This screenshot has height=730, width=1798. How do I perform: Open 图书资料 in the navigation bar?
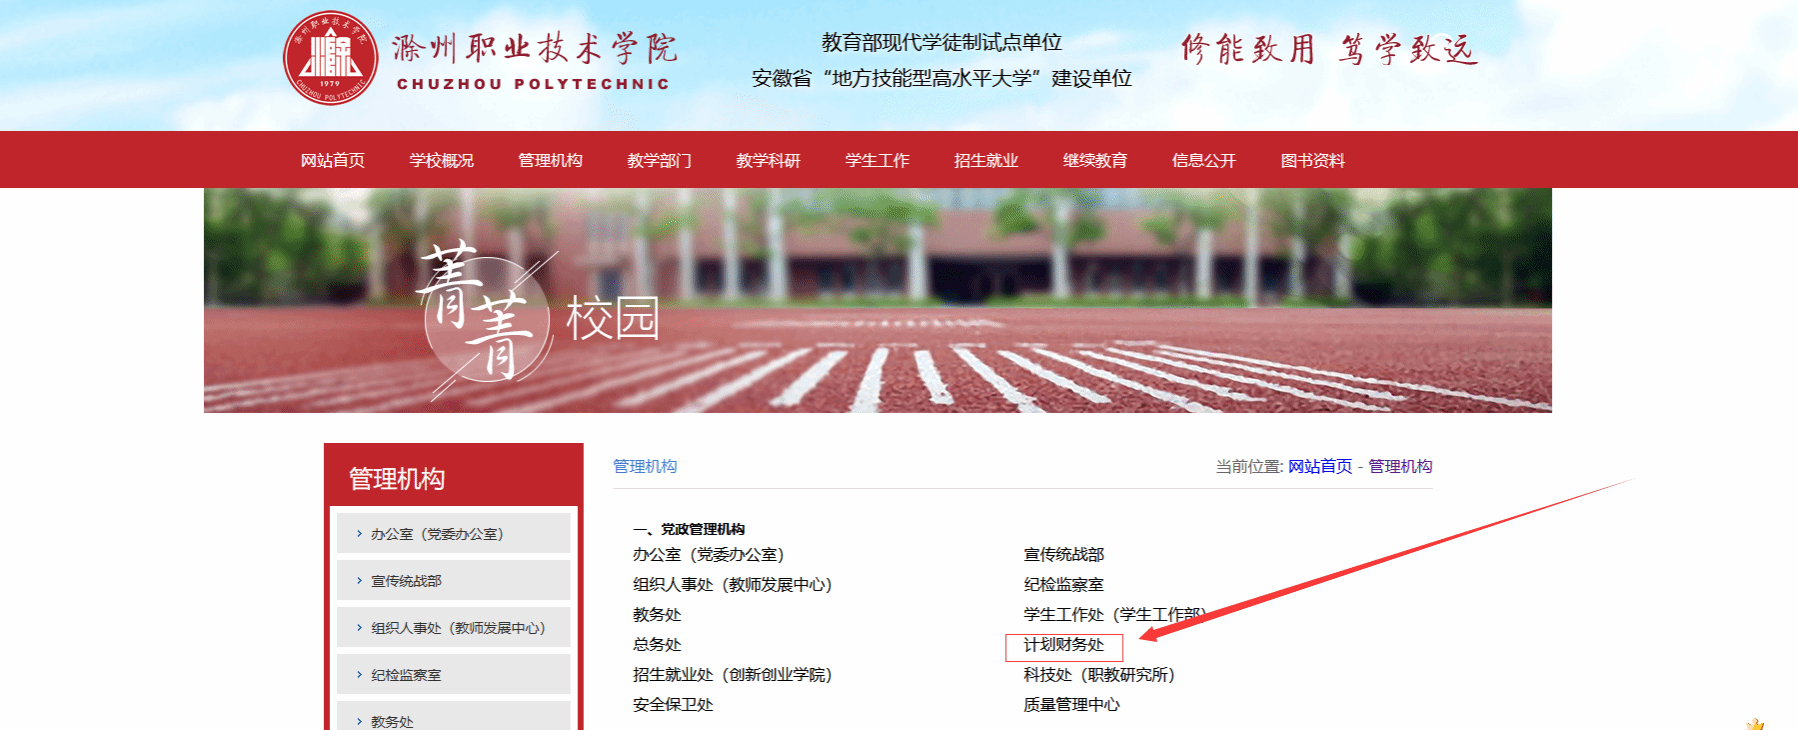point(1313,160)
